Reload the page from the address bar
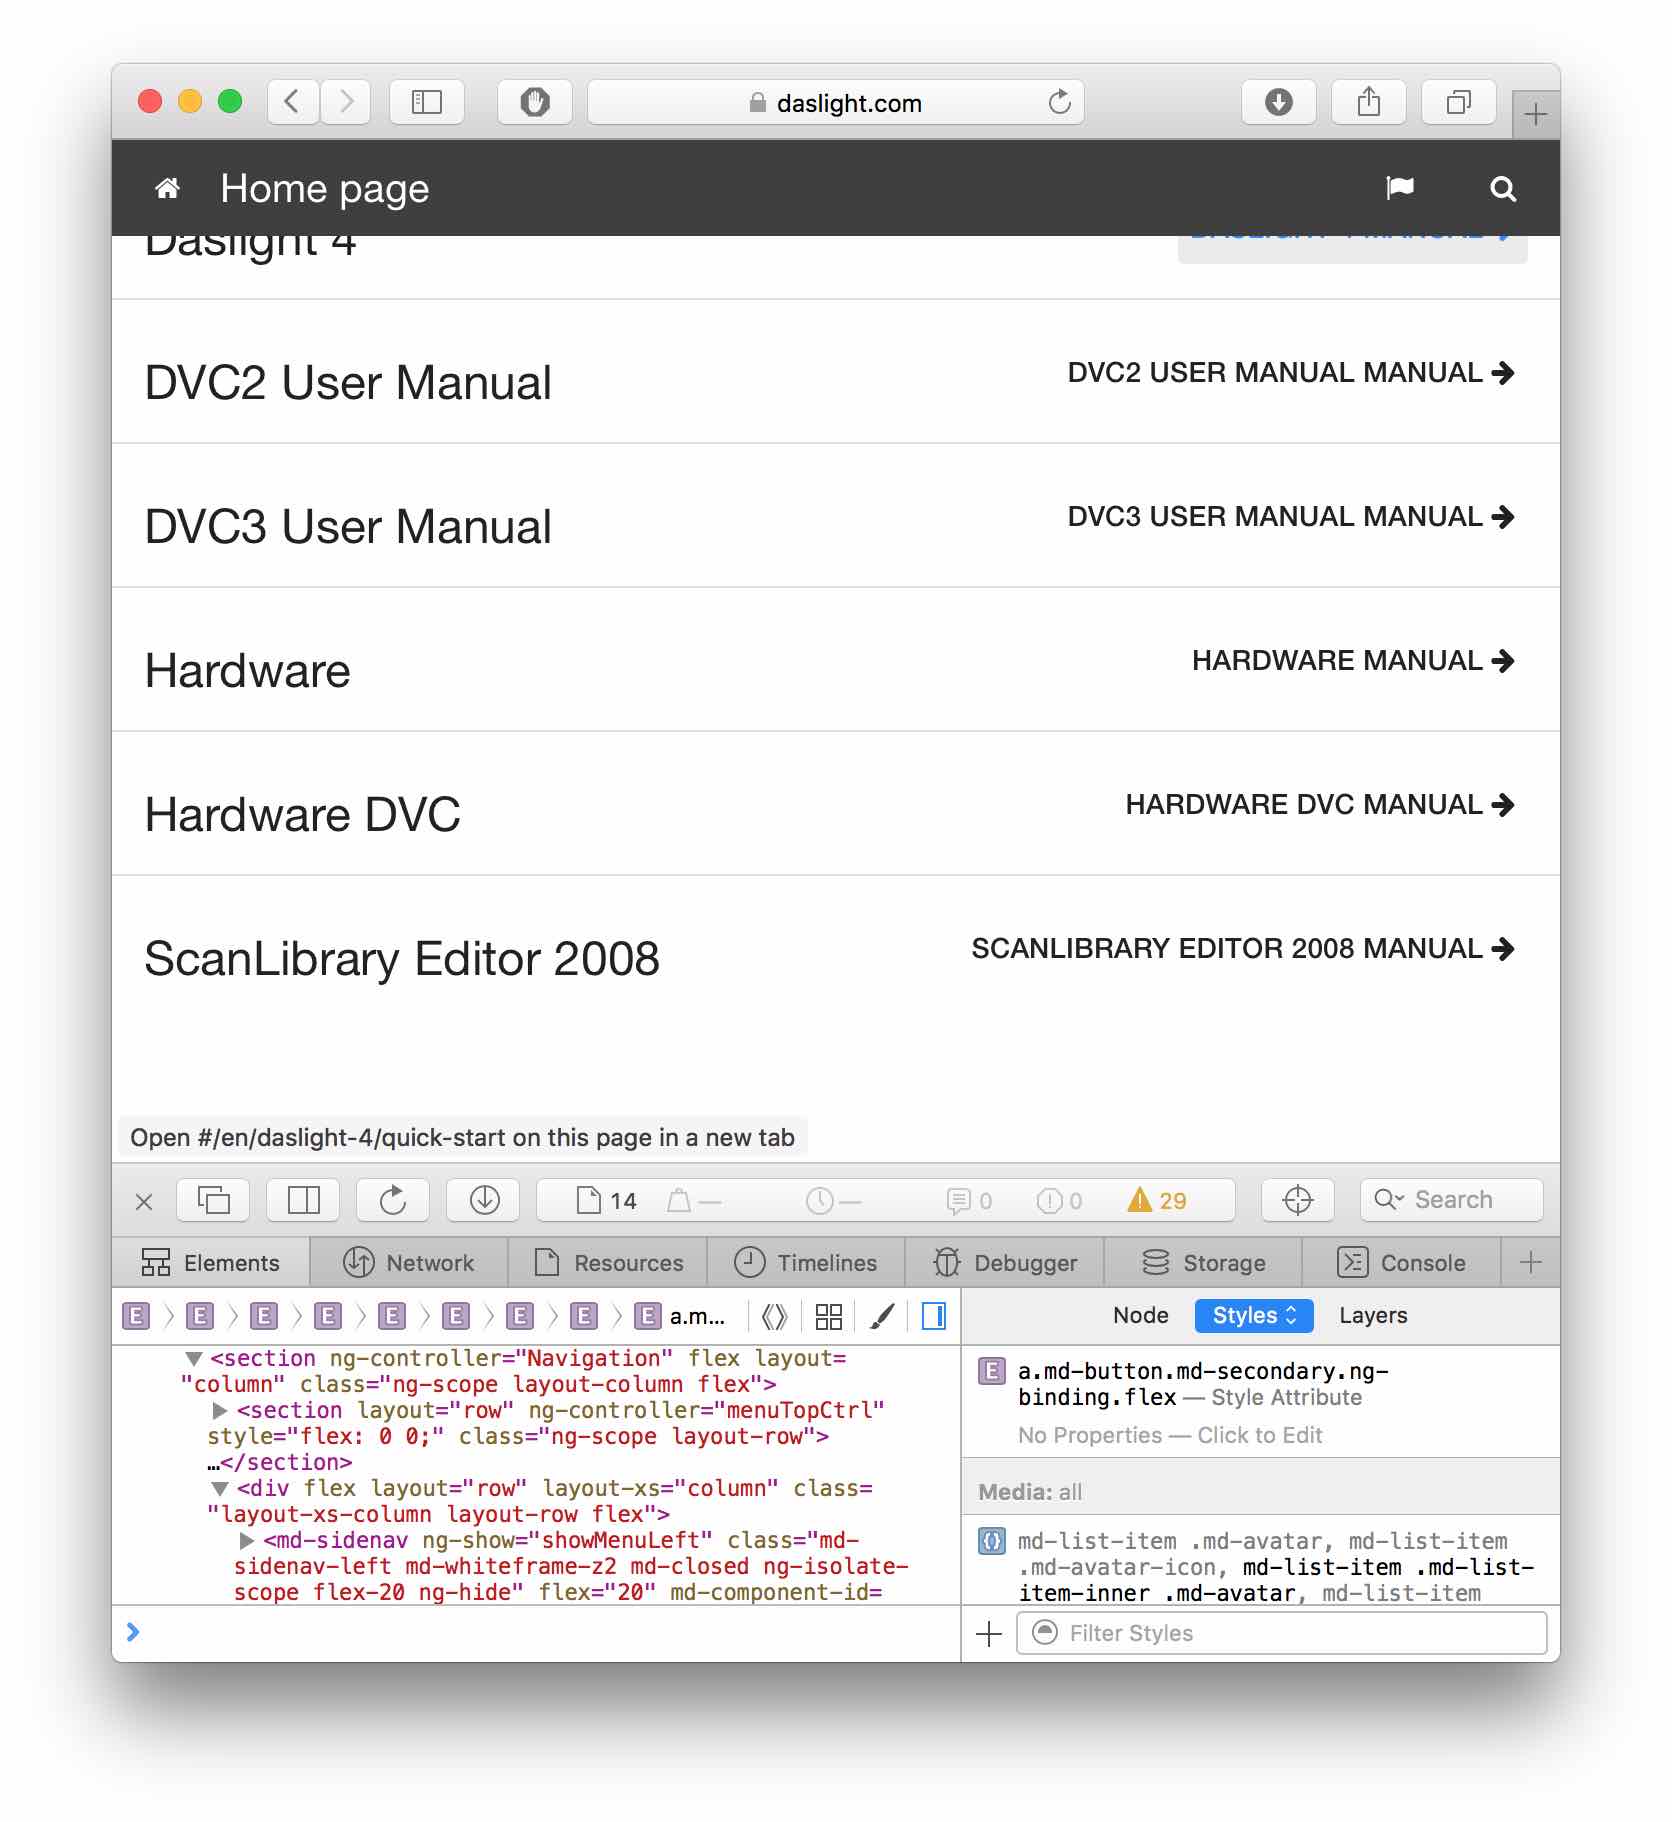The height and width of the screenshot is (1822, 1672). pyautogui.click(x=1059, y=102)
